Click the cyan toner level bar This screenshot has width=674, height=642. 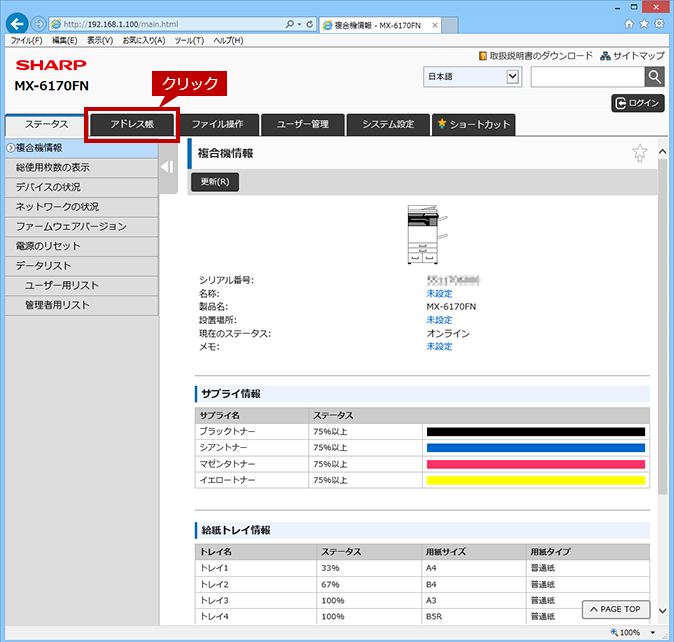[536, 448]
